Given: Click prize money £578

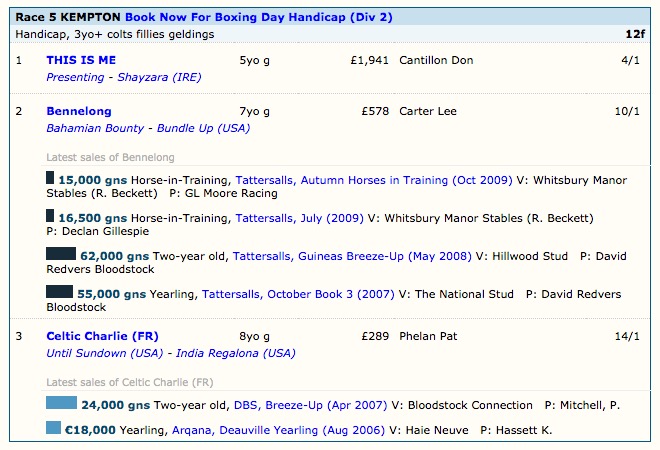Looking at the screenshot, I should click(375, 111).
